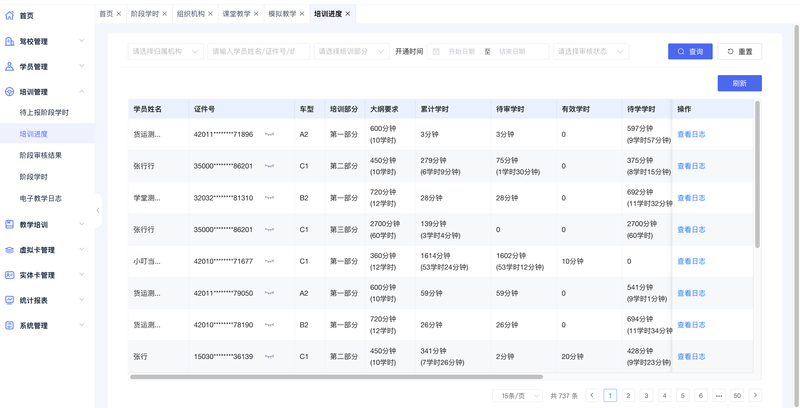This screenshot has height=408, width=800.
Task: Close the 组织机构 tab
Action: coord(210,14)
